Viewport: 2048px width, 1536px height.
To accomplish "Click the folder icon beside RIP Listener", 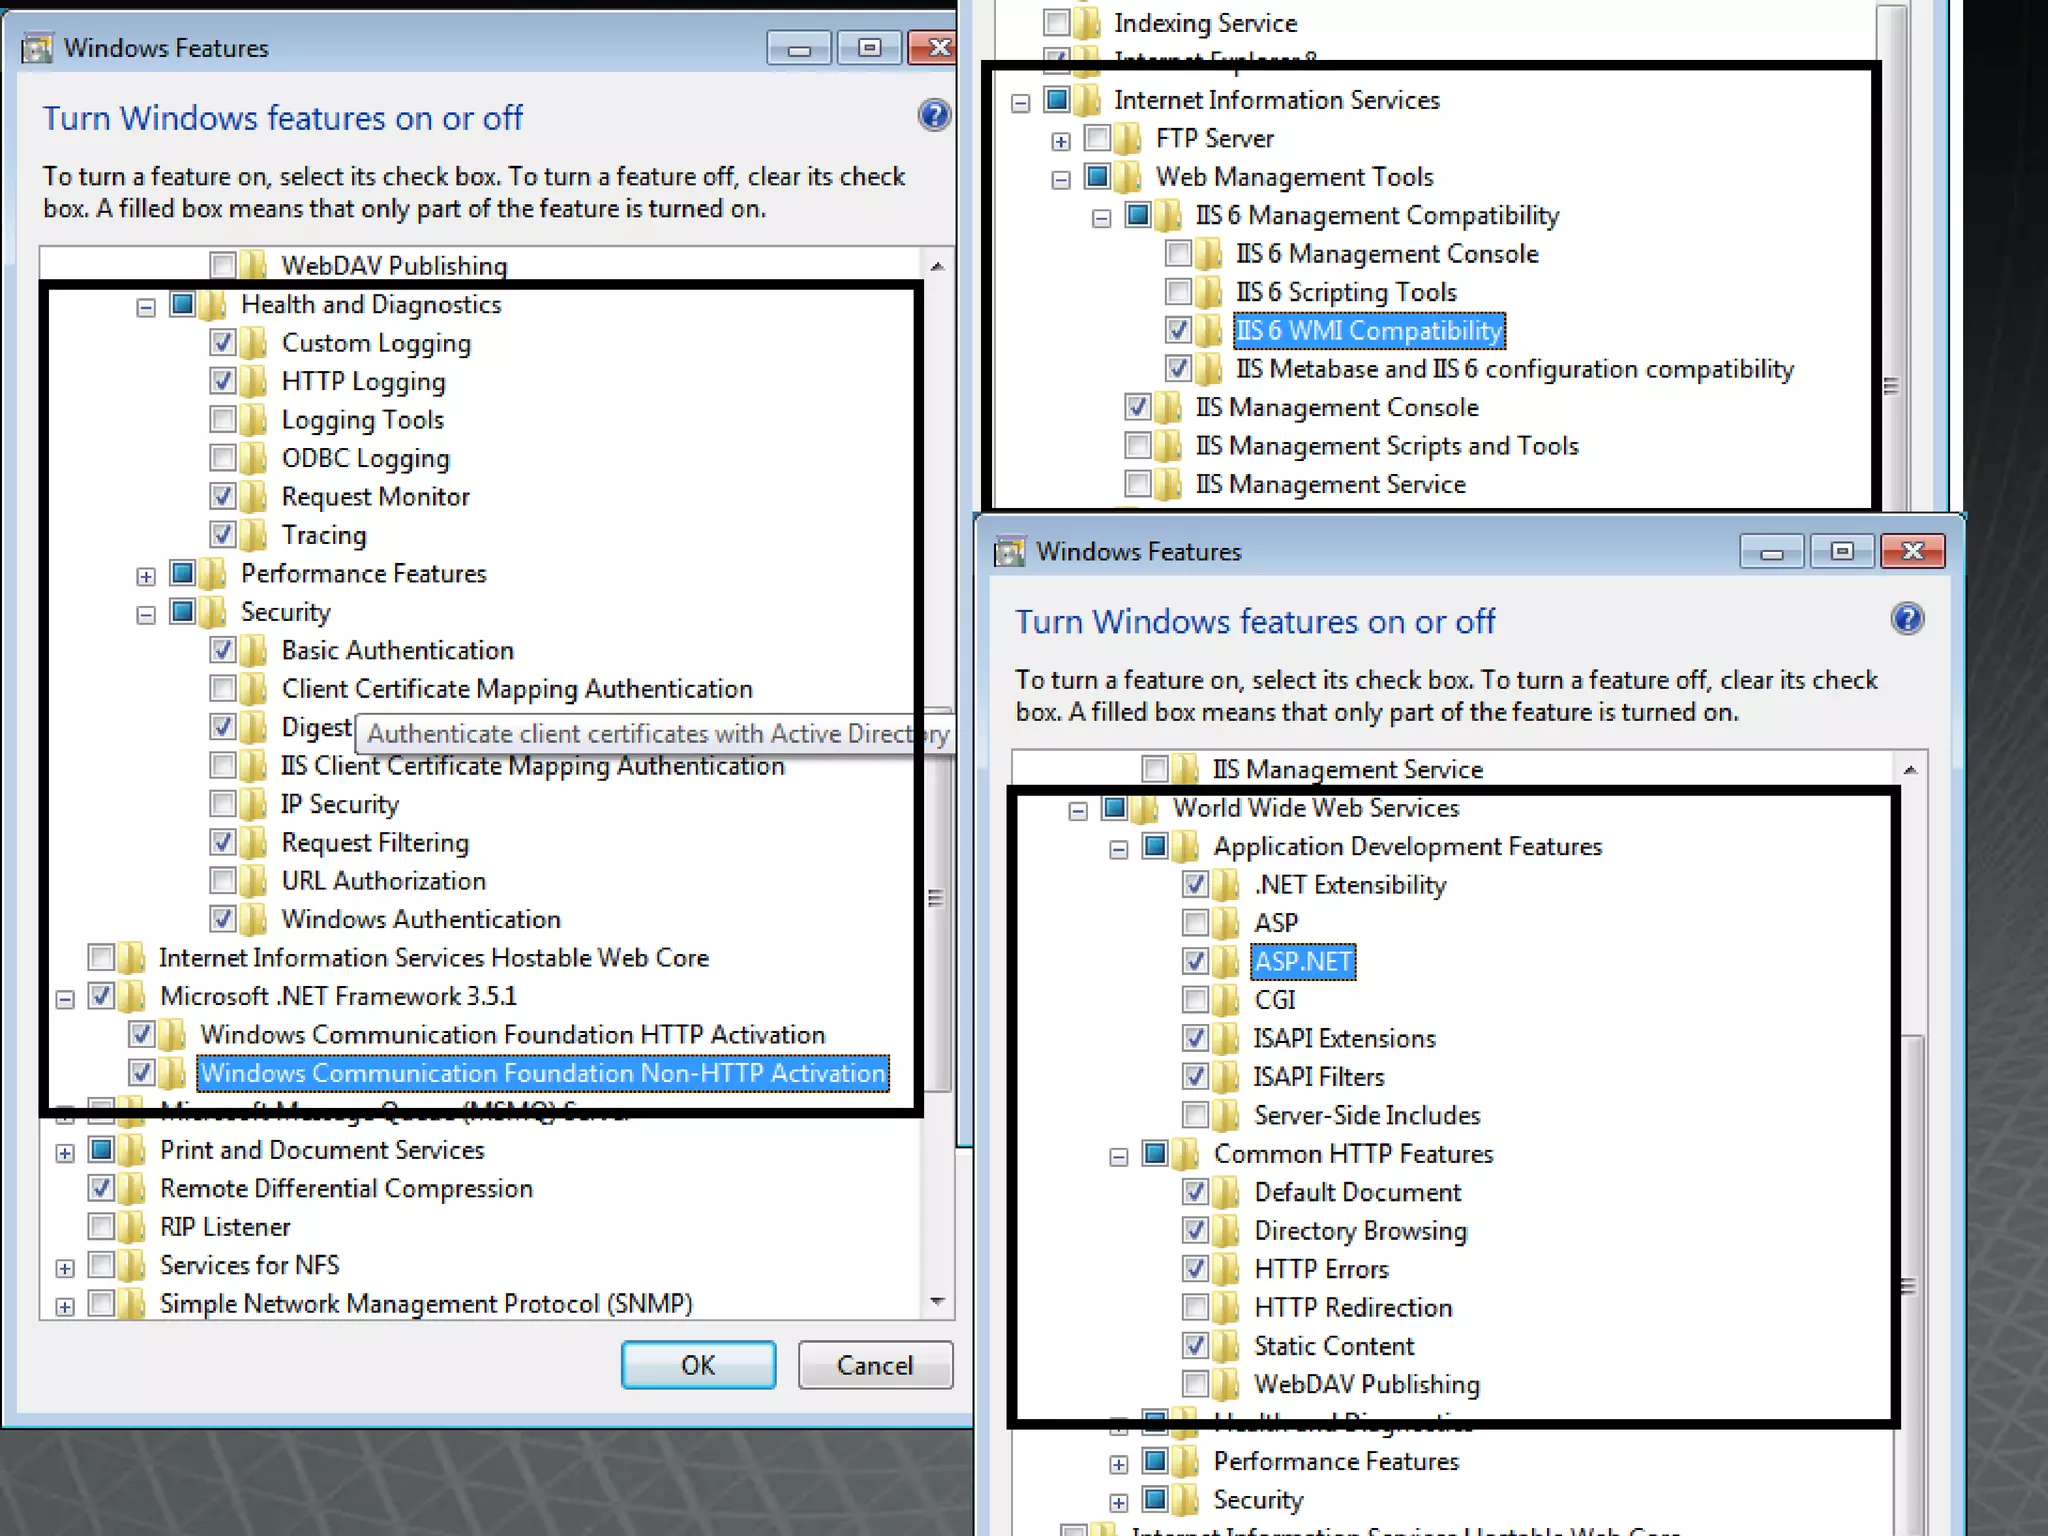I will [x=132, y=1227].
